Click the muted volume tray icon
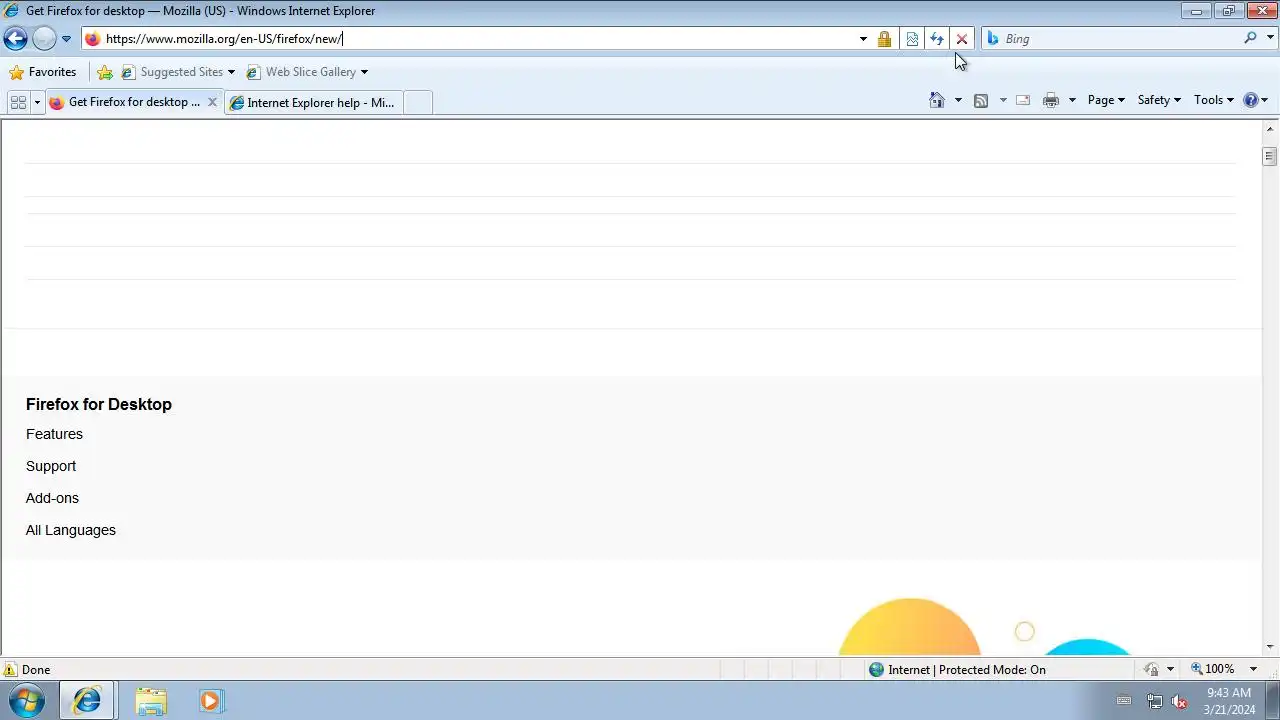Image resolution: width=1280 pixels, height=720 pixels. [x=1179, y=701]
